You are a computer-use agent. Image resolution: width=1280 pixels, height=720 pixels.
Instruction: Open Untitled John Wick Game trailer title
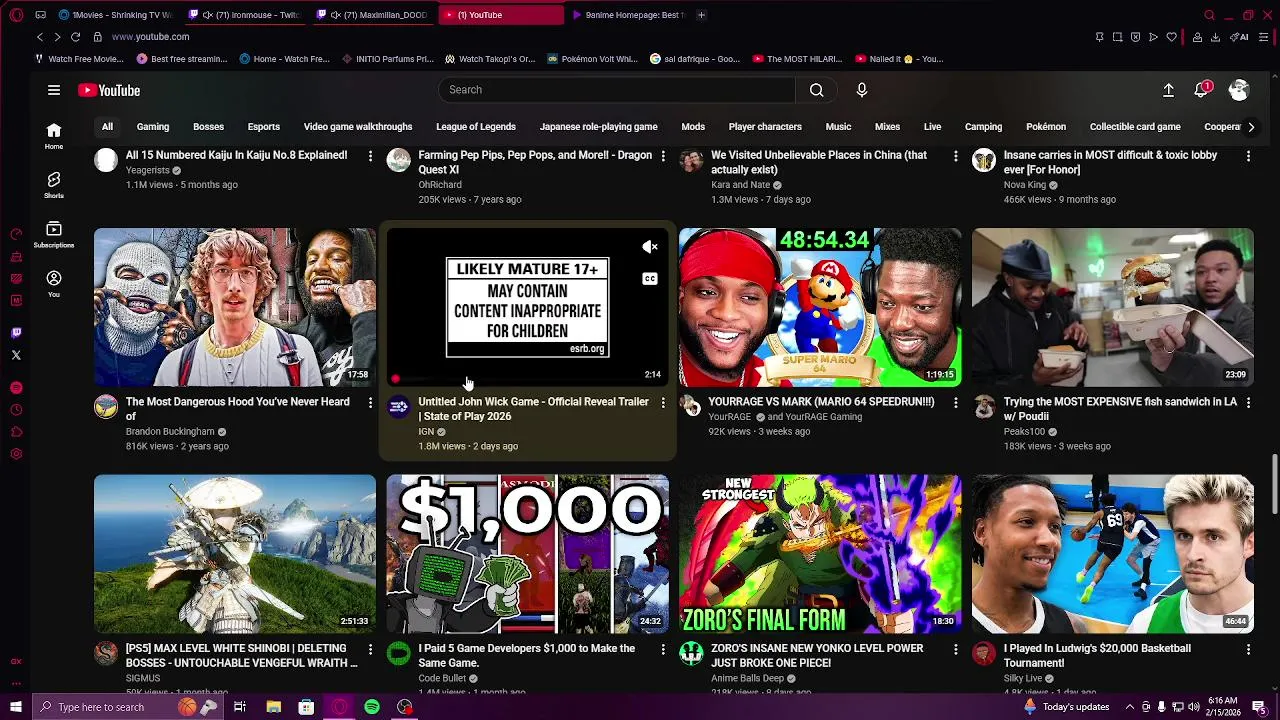pyautogui.click(x=533, y=409)
